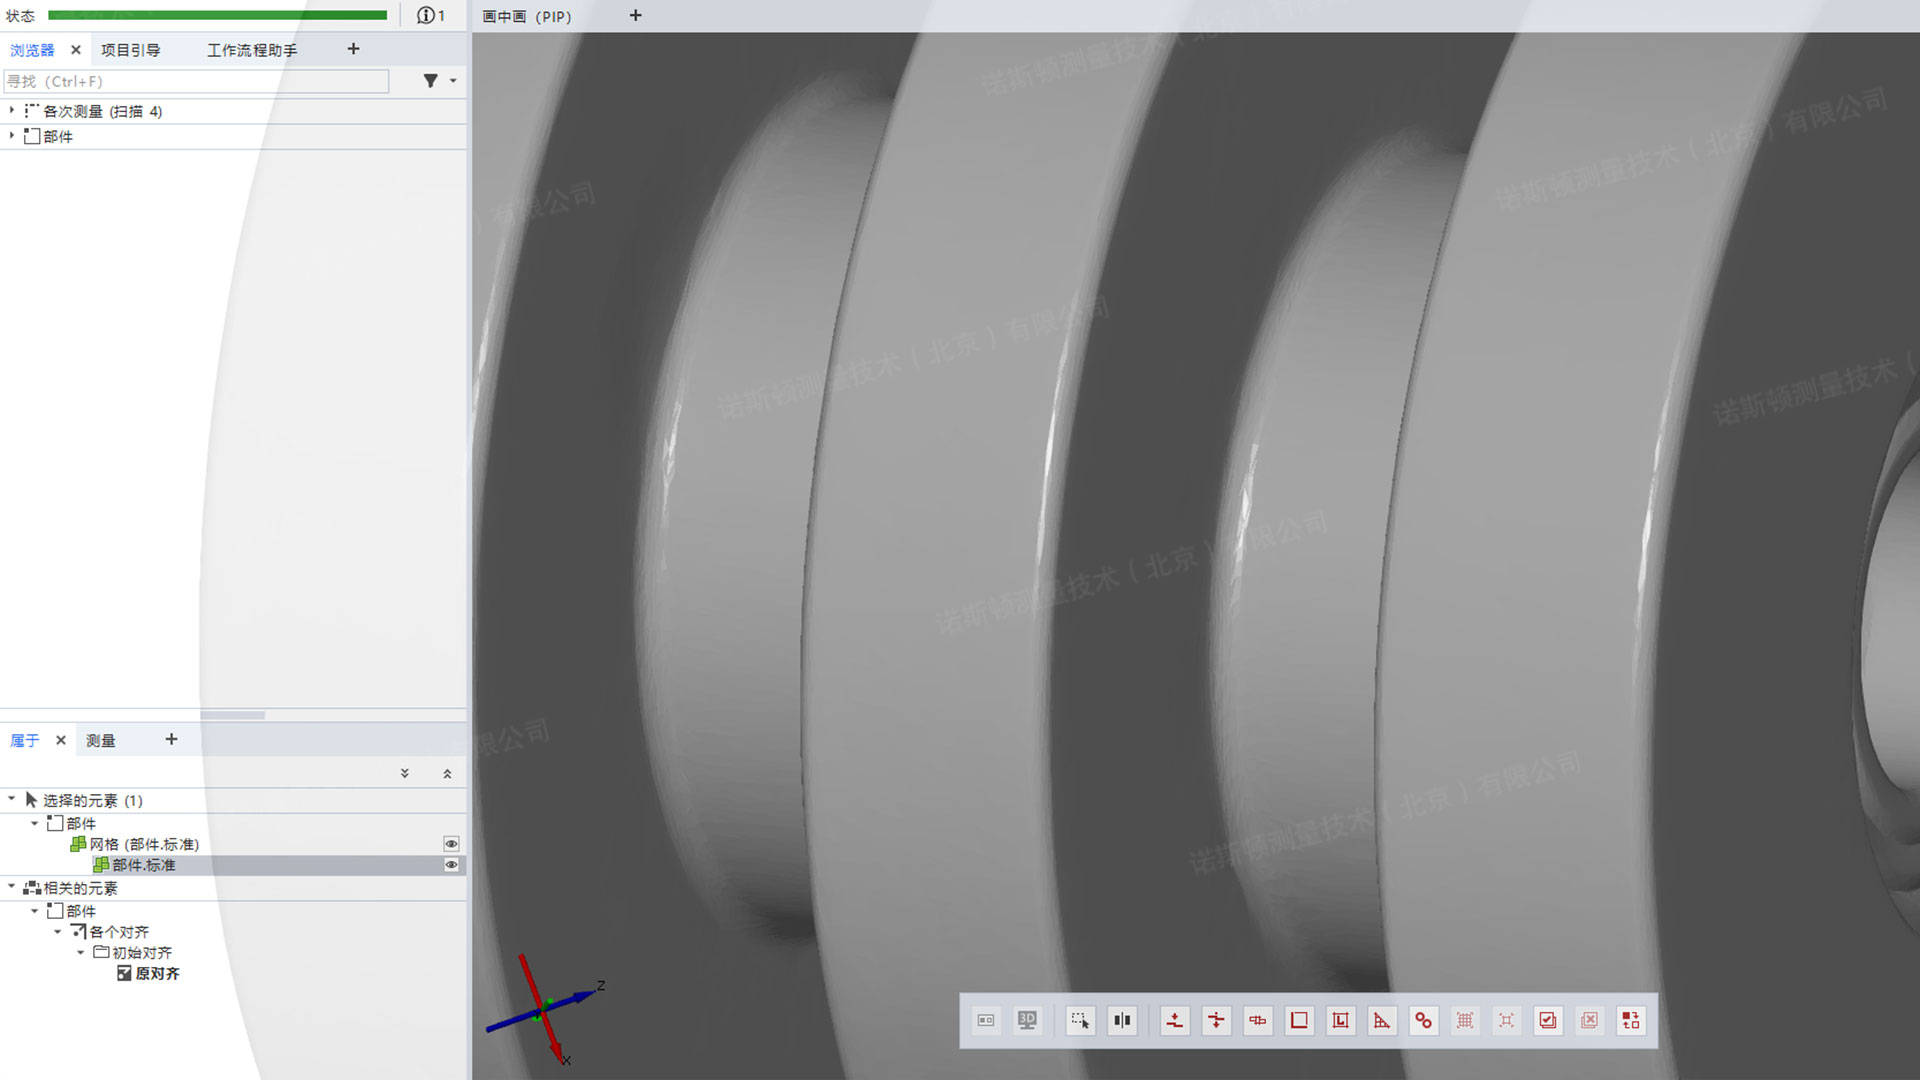Click the filter funnel icon in browser panel
This screenshot has width=1920, height=1080.
[430, 81]
